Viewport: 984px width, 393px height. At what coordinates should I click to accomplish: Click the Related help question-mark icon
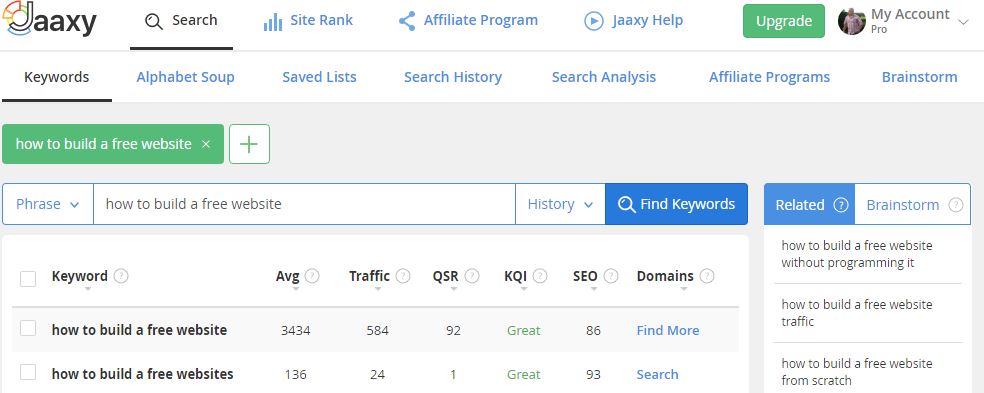point(840,205)
